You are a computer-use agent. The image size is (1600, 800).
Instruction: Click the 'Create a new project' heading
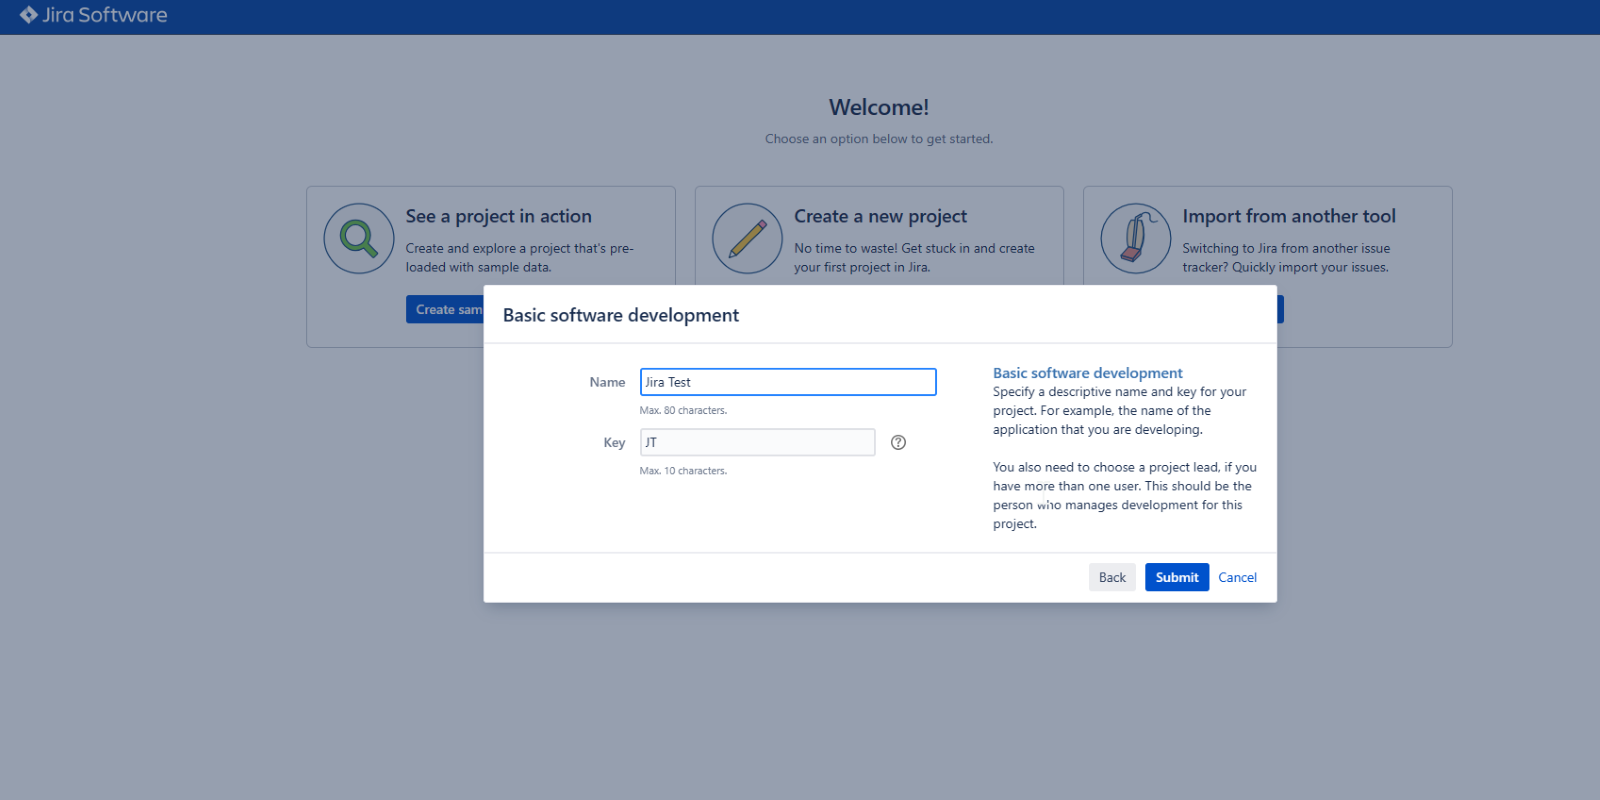[x=880, y=216]
